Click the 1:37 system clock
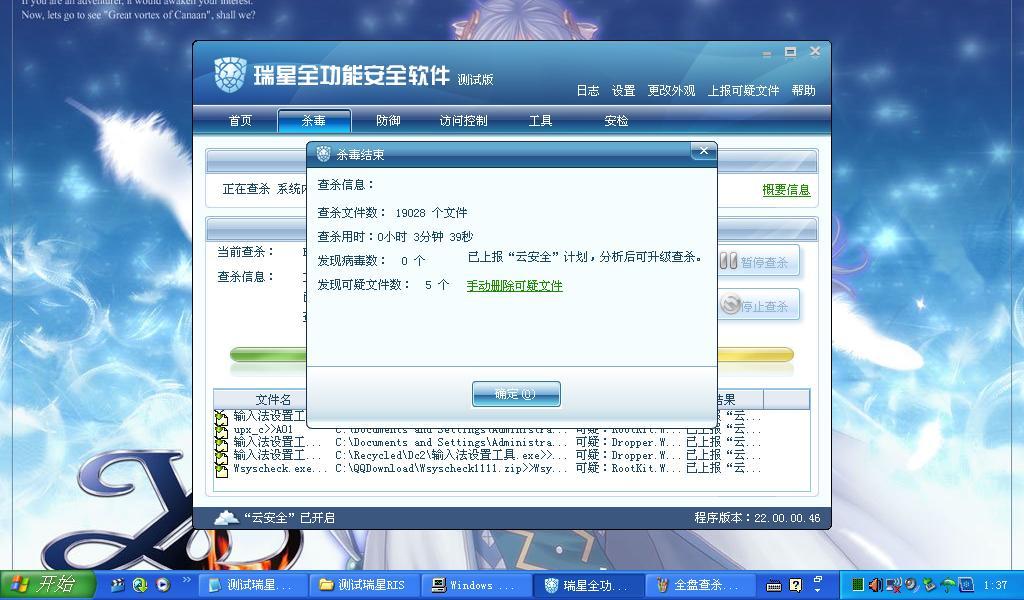 [995, 586]
